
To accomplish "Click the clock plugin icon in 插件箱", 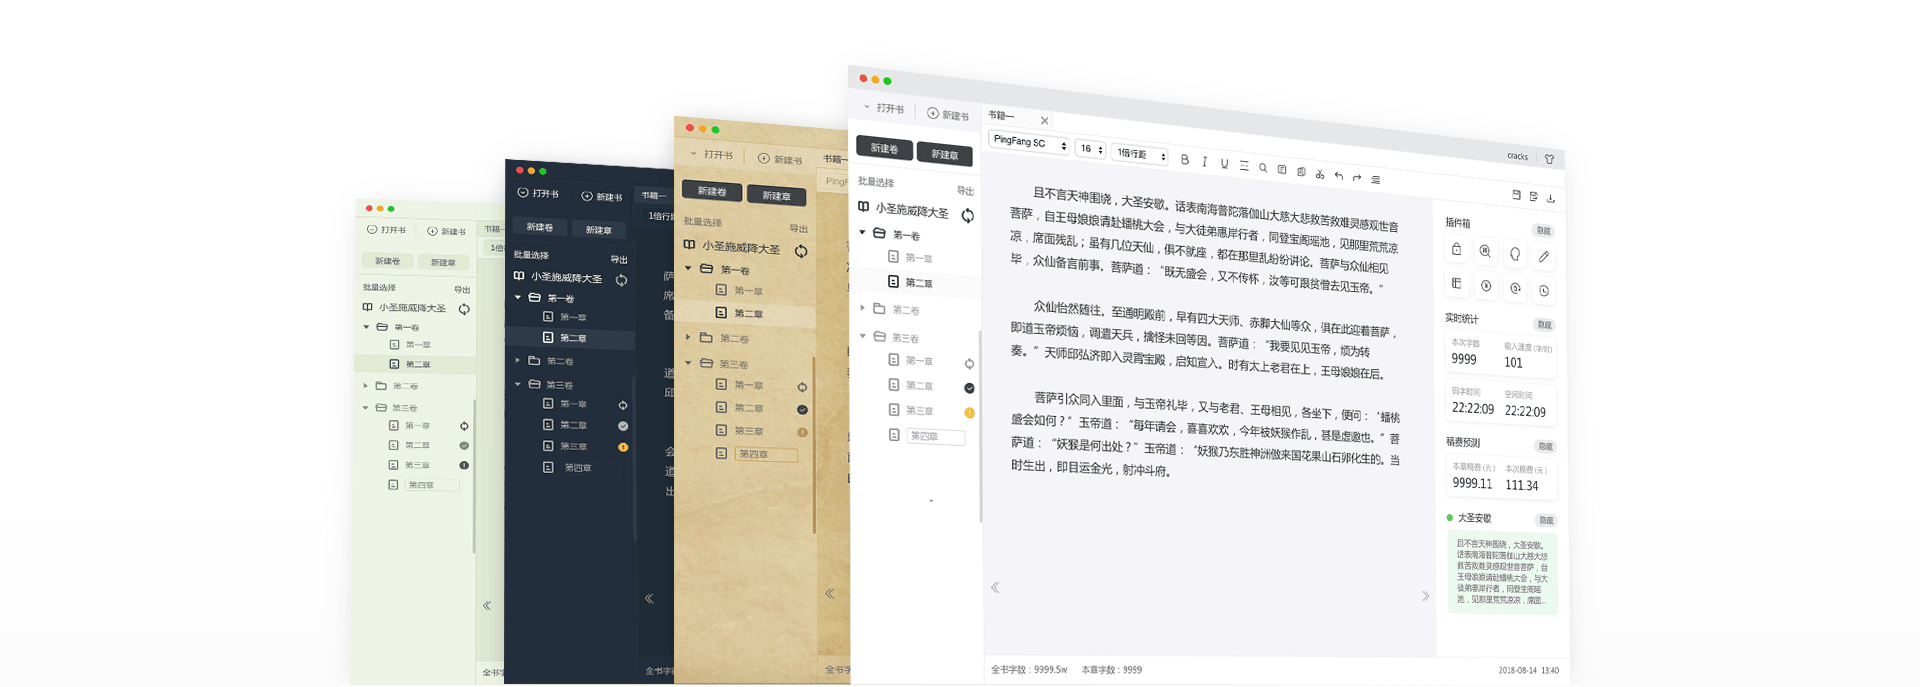I will pos(1544,291).
